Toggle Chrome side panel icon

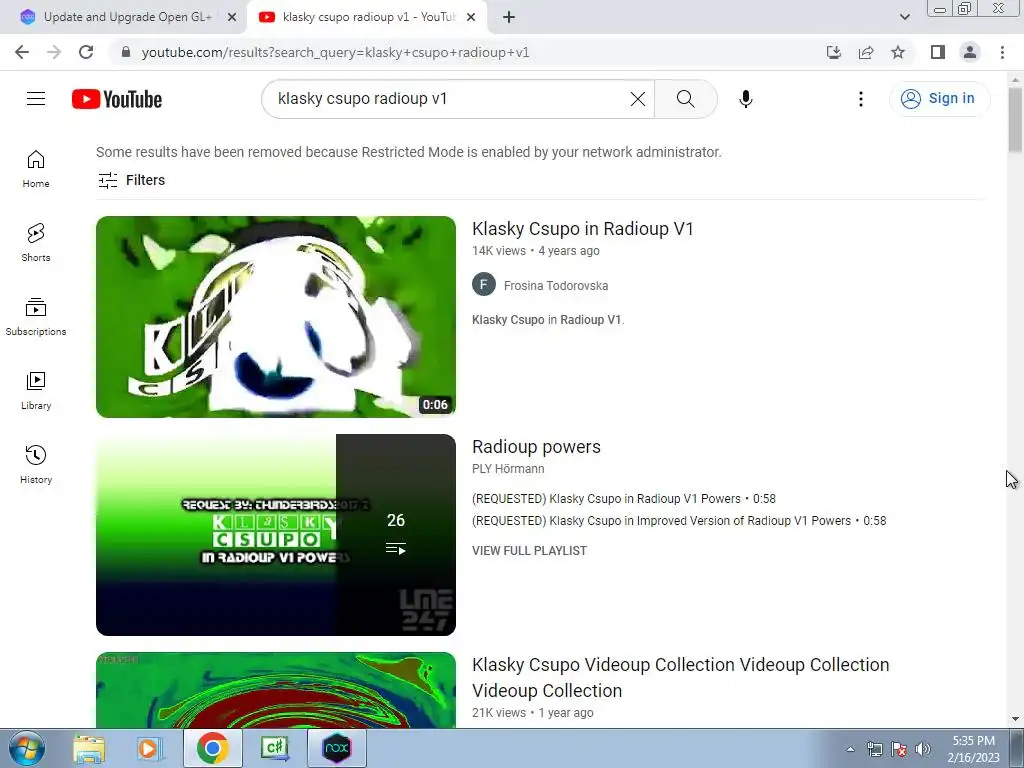coord(938,52)
